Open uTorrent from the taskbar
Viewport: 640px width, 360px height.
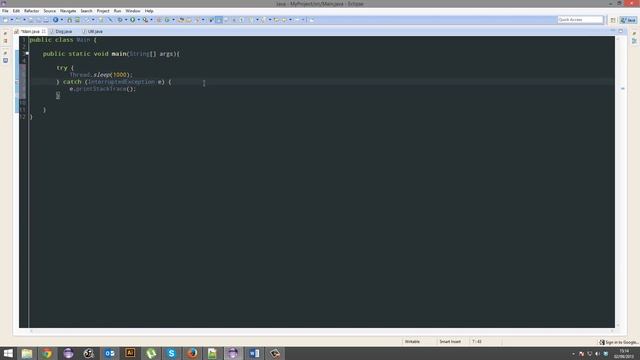click(x=151, y=353)
